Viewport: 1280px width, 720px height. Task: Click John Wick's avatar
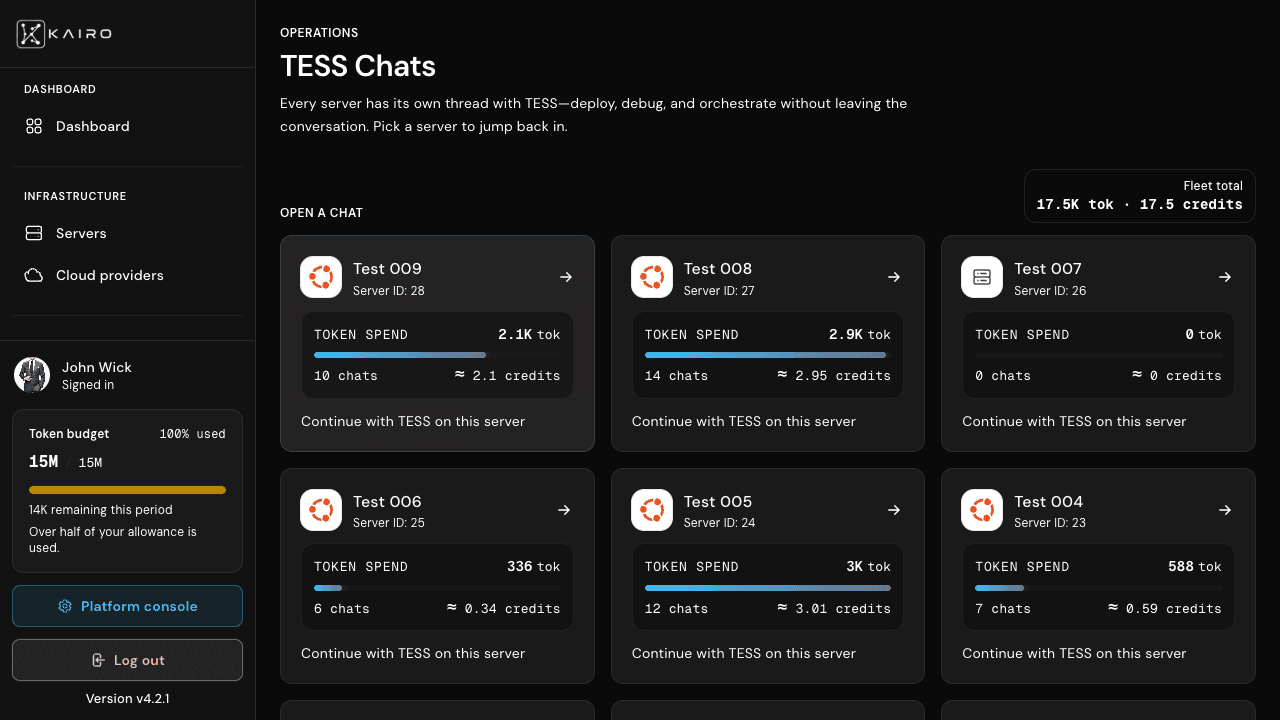[32, 375]
